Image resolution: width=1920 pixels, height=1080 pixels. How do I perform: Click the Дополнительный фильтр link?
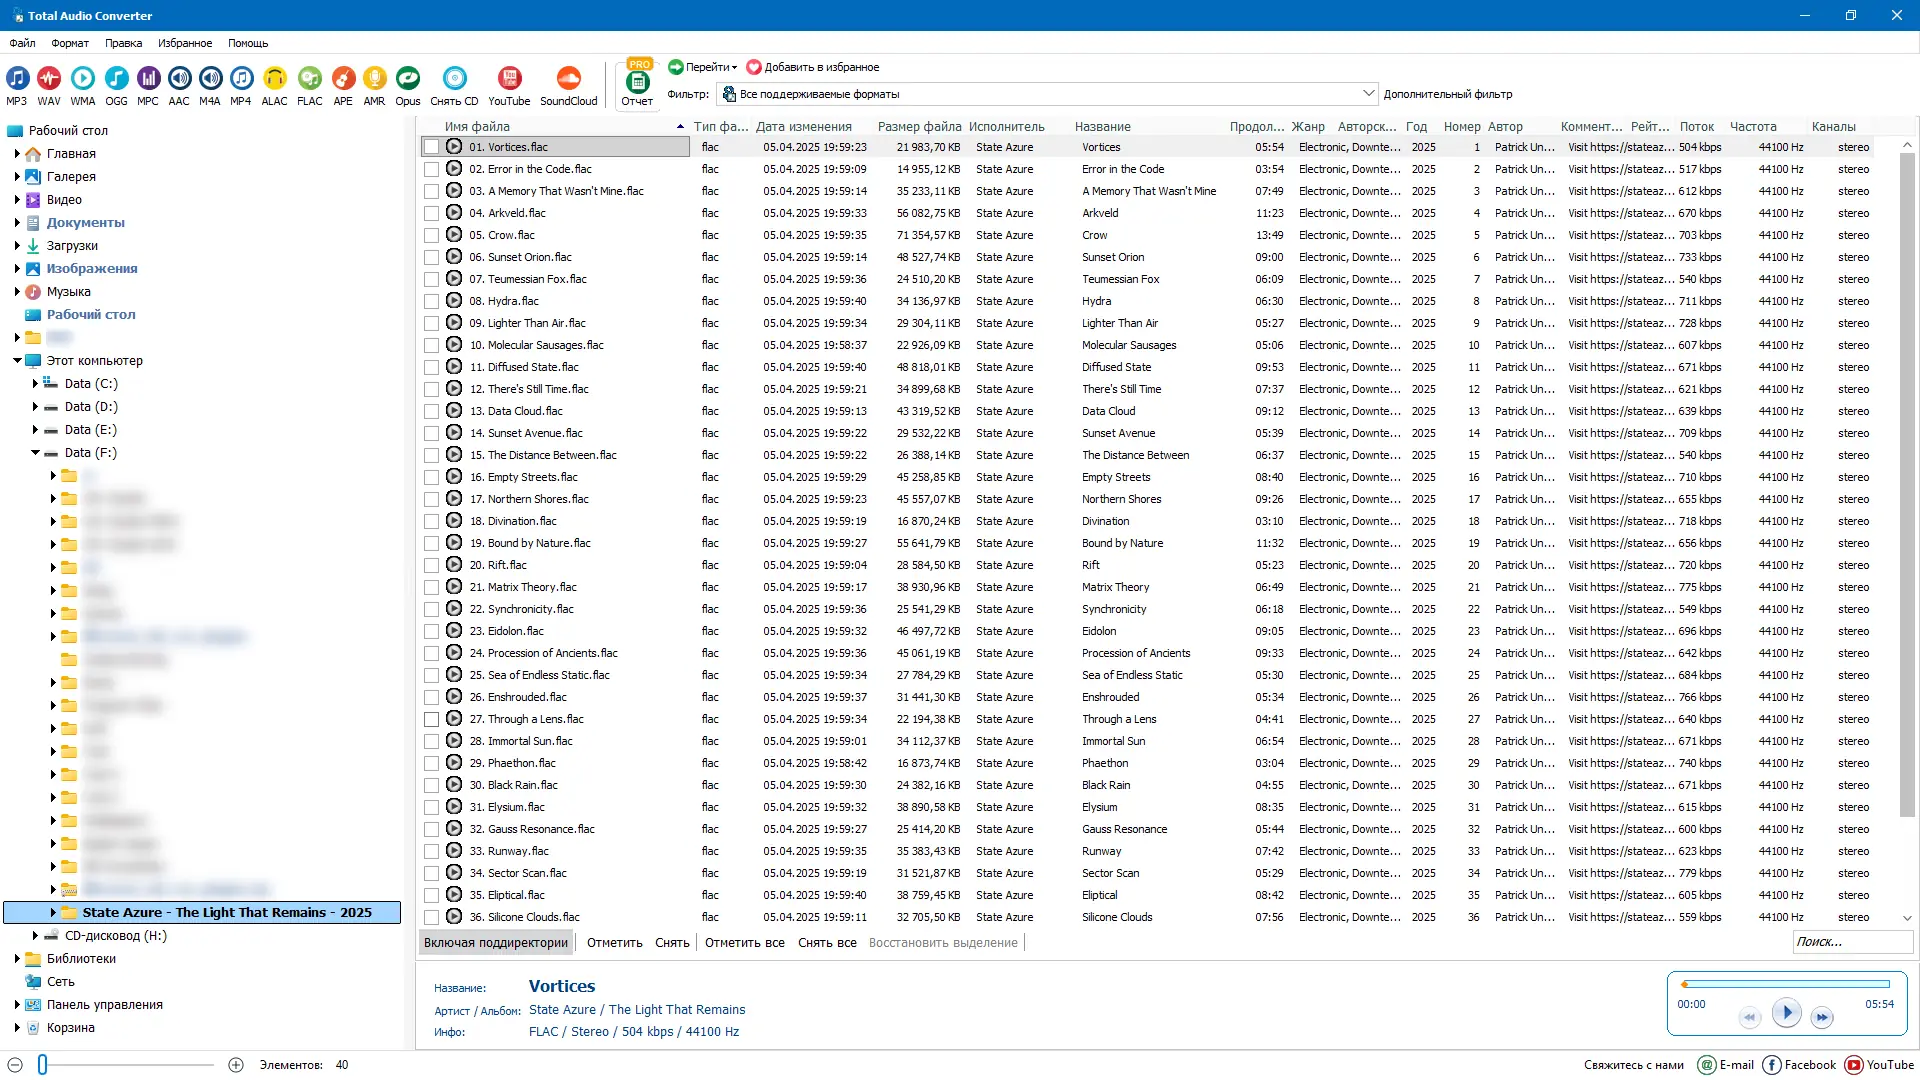pos(1447,94)
